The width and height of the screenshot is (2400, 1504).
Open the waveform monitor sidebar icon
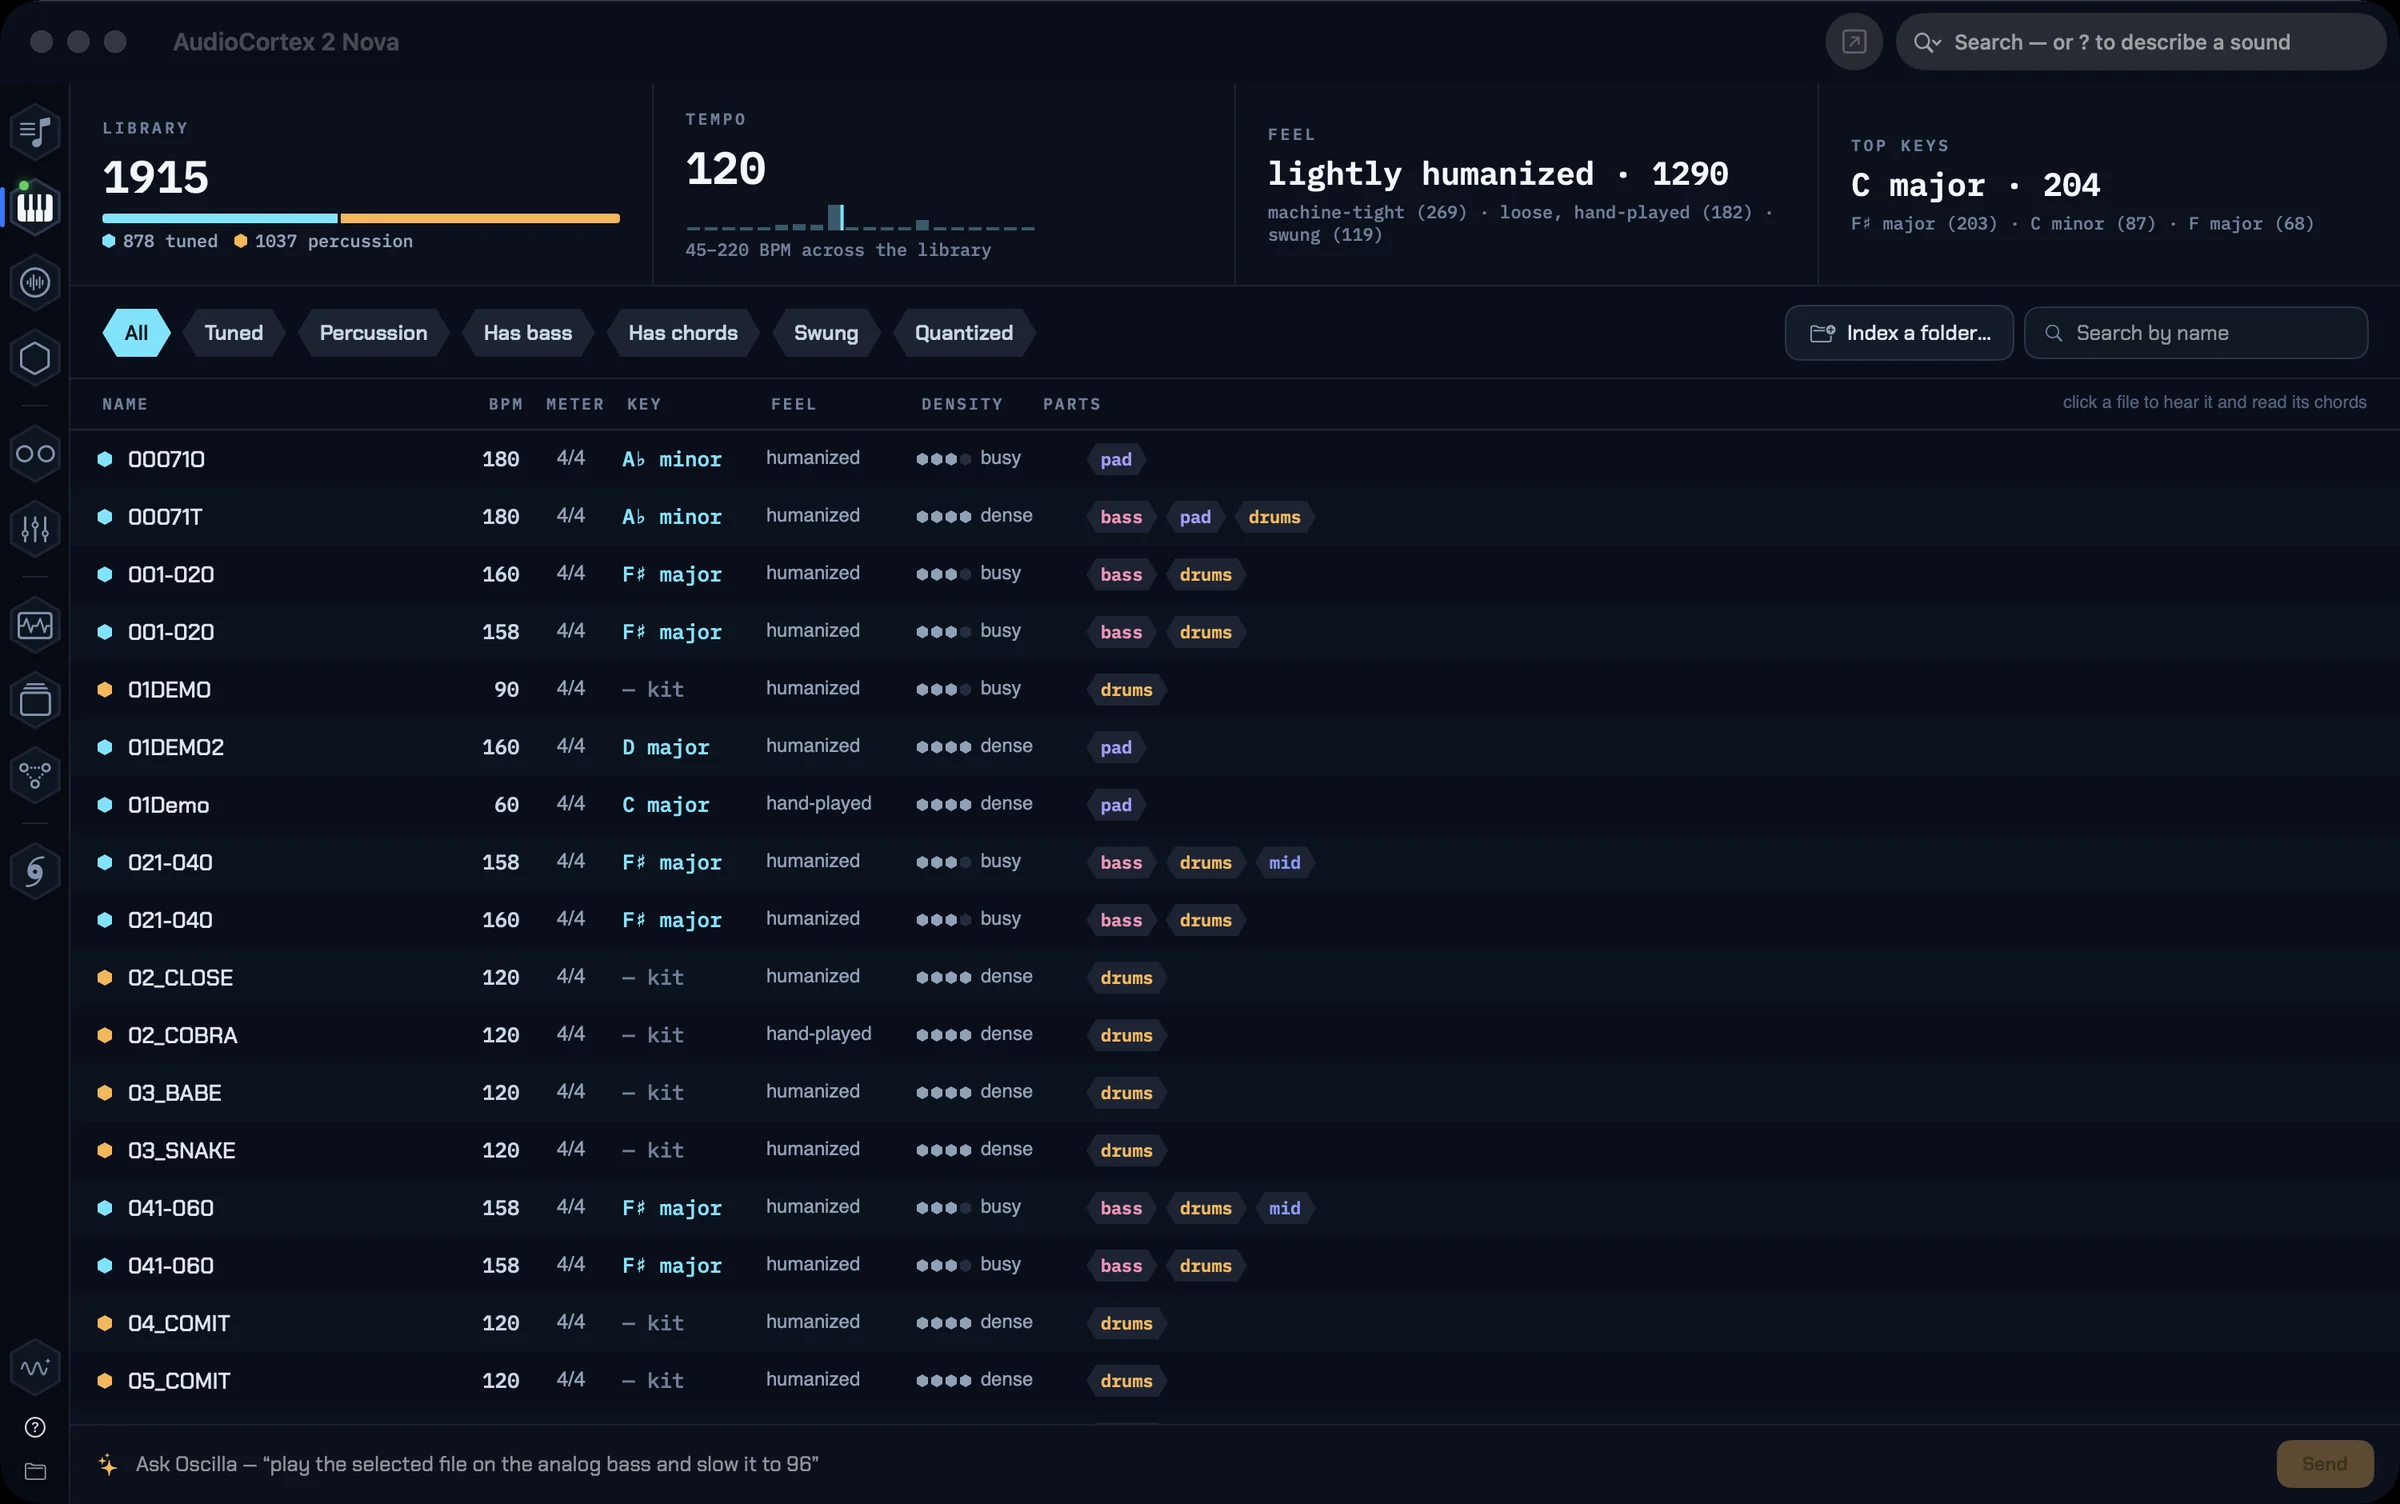point(35,625)
